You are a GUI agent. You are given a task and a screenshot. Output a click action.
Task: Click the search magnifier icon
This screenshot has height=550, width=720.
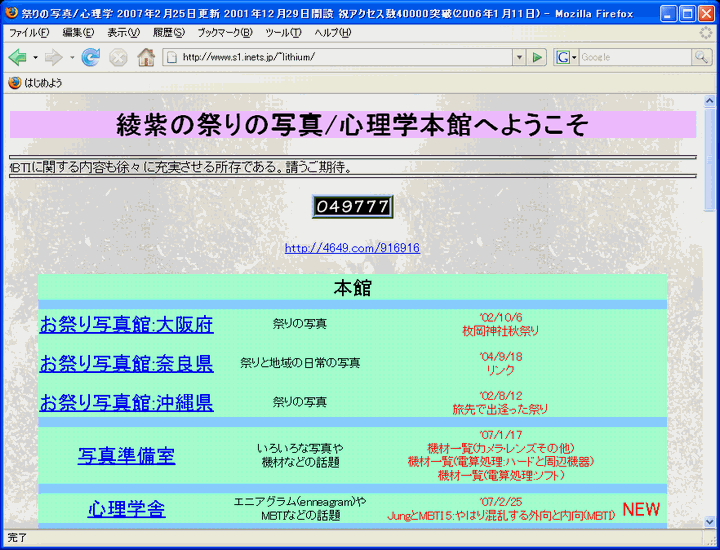tap(702, 58)
